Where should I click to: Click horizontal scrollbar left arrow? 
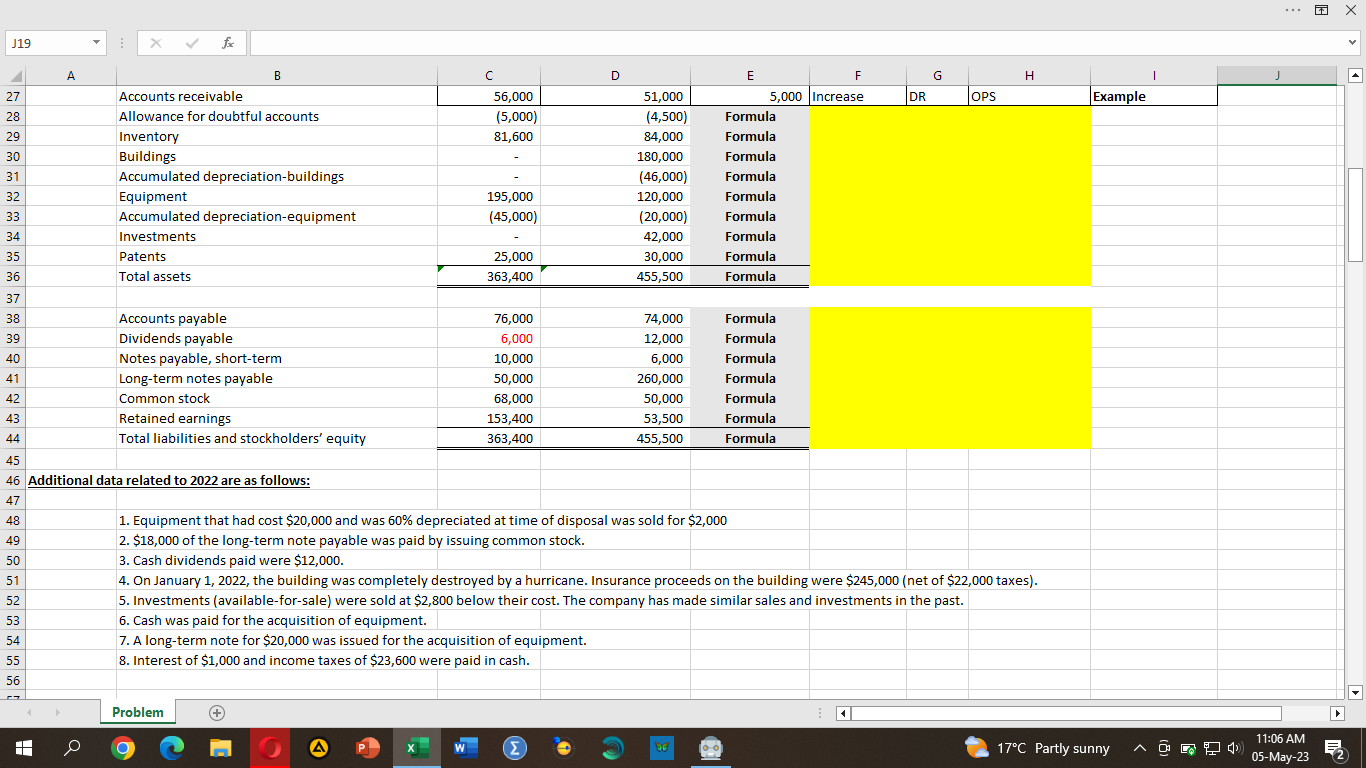[x=841, y=713]
